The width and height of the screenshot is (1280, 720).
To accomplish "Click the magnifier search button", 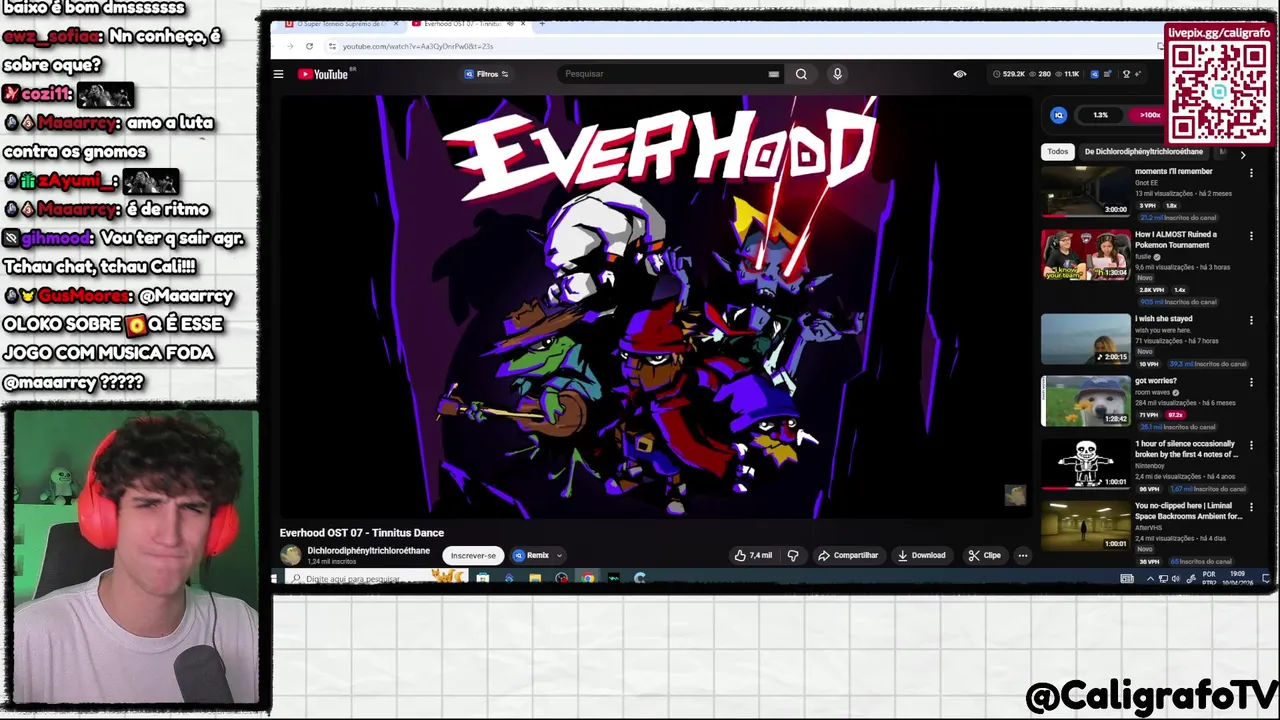I will pos(801,74).
